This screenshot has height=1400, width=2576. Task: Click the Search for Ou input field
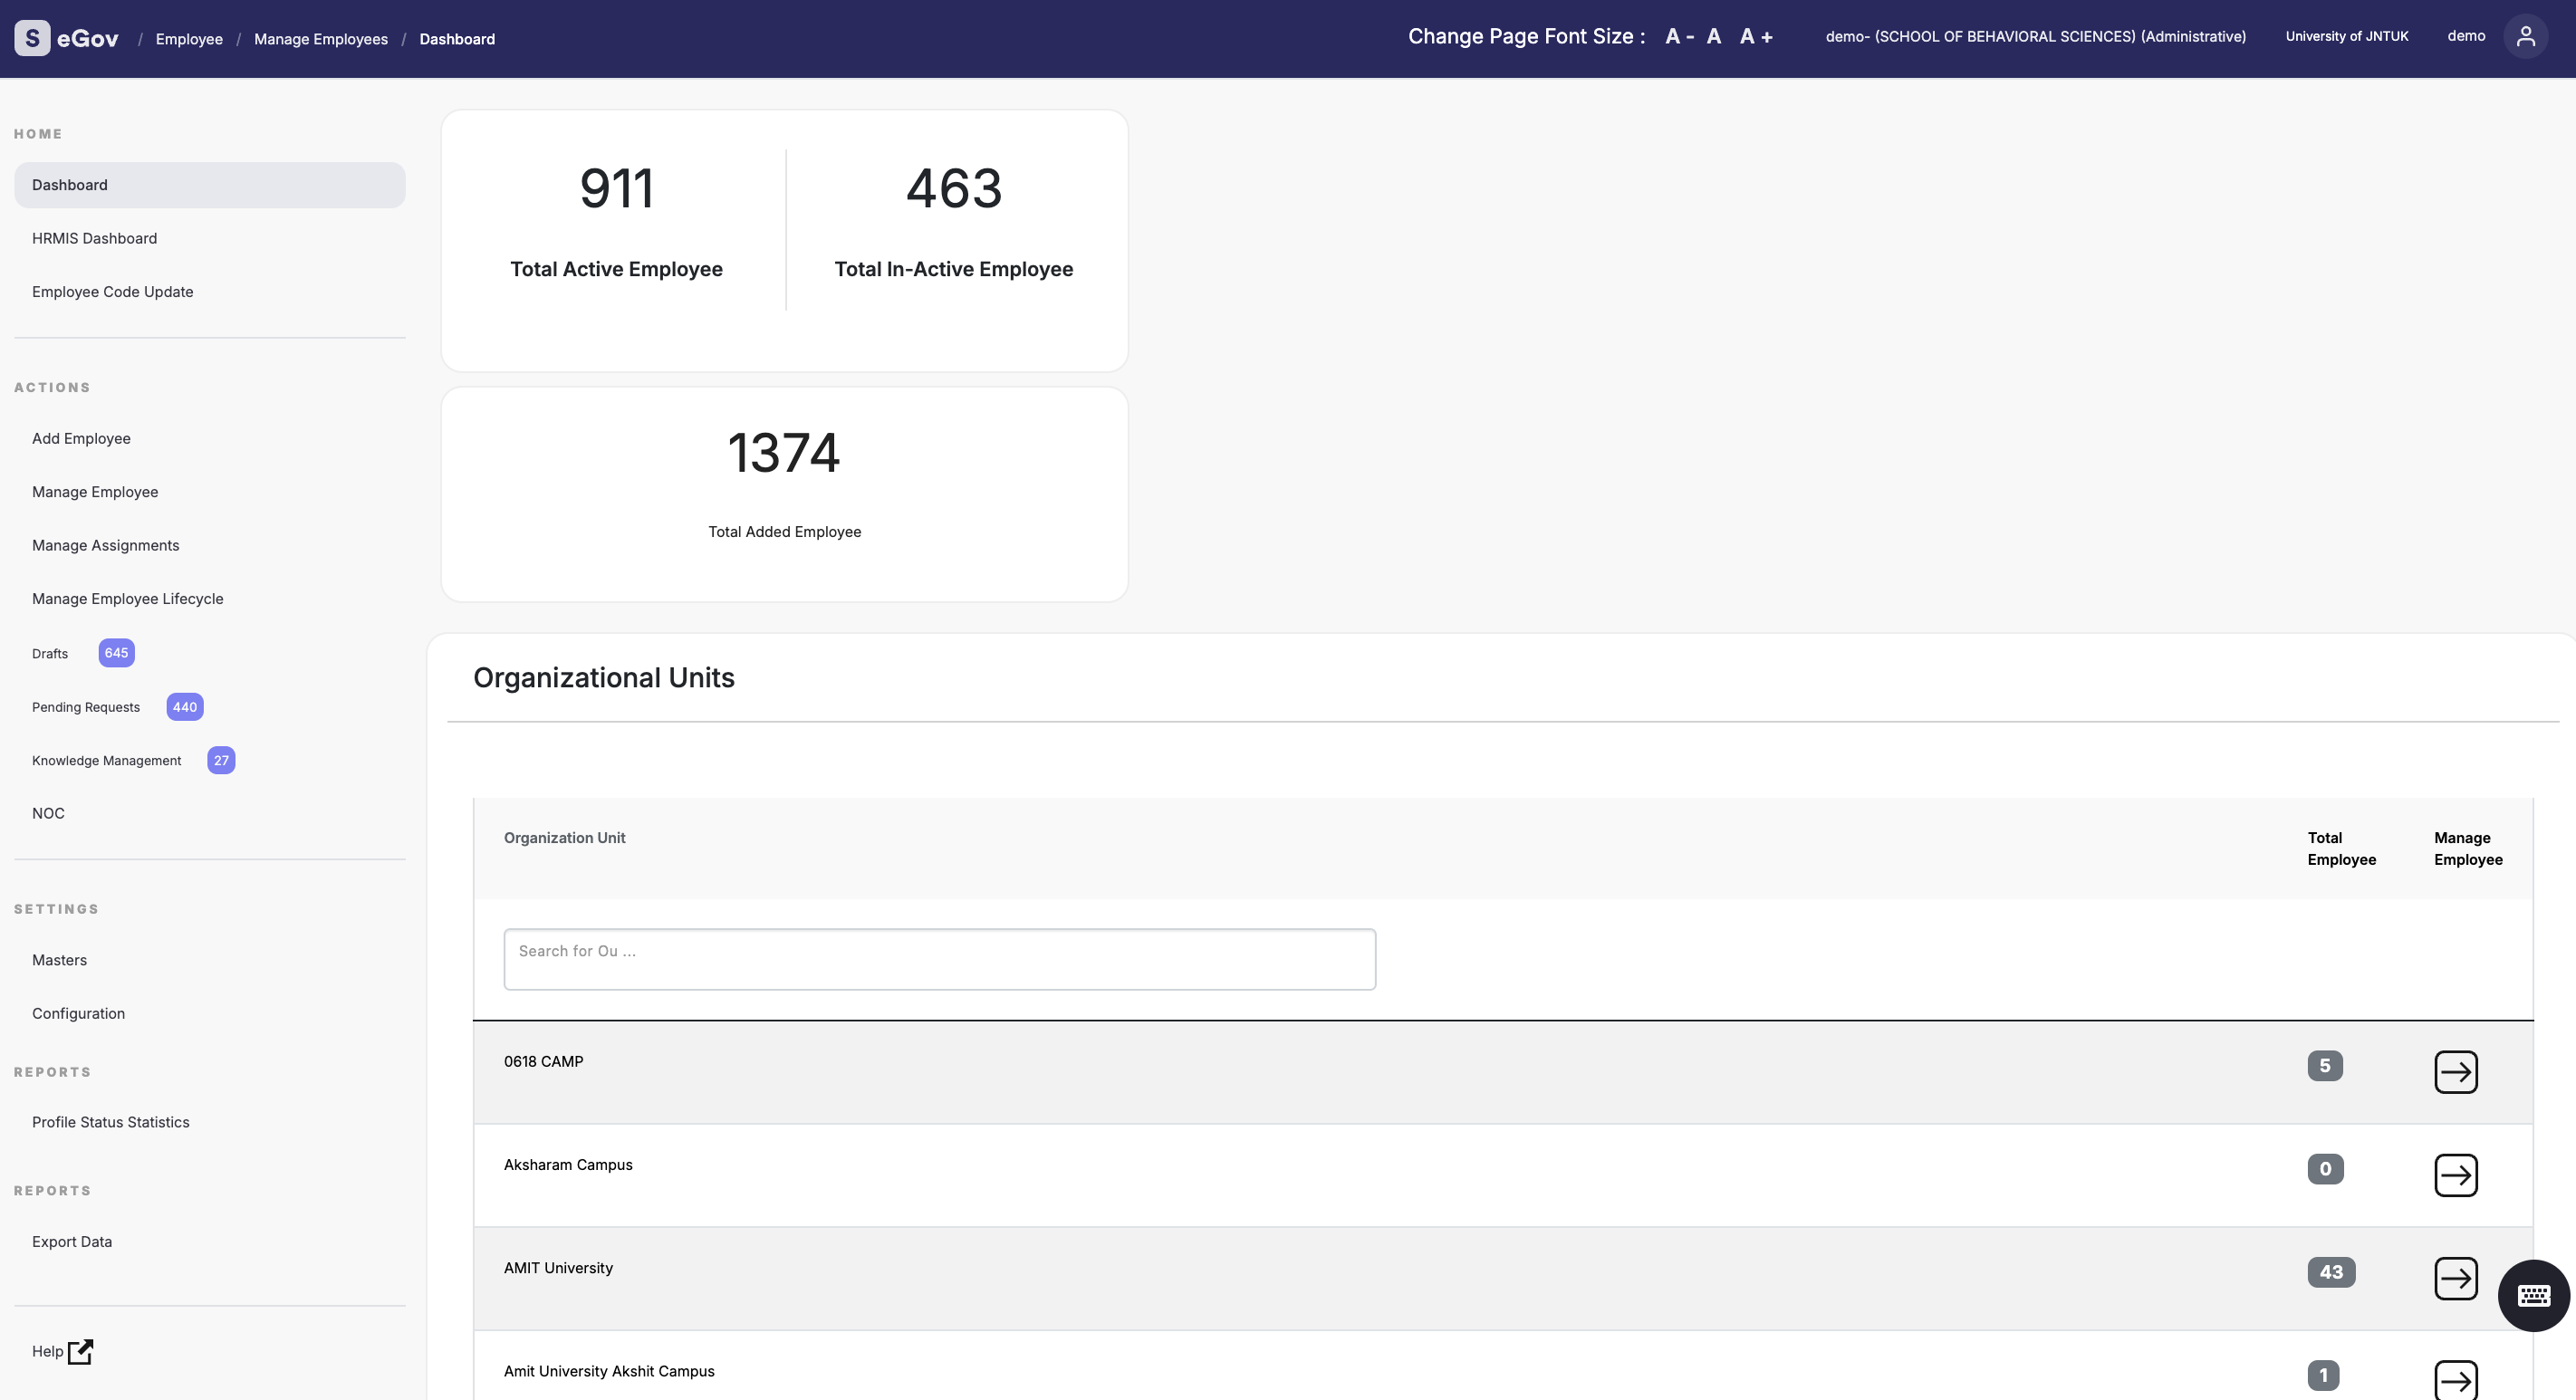click(939, 959)
